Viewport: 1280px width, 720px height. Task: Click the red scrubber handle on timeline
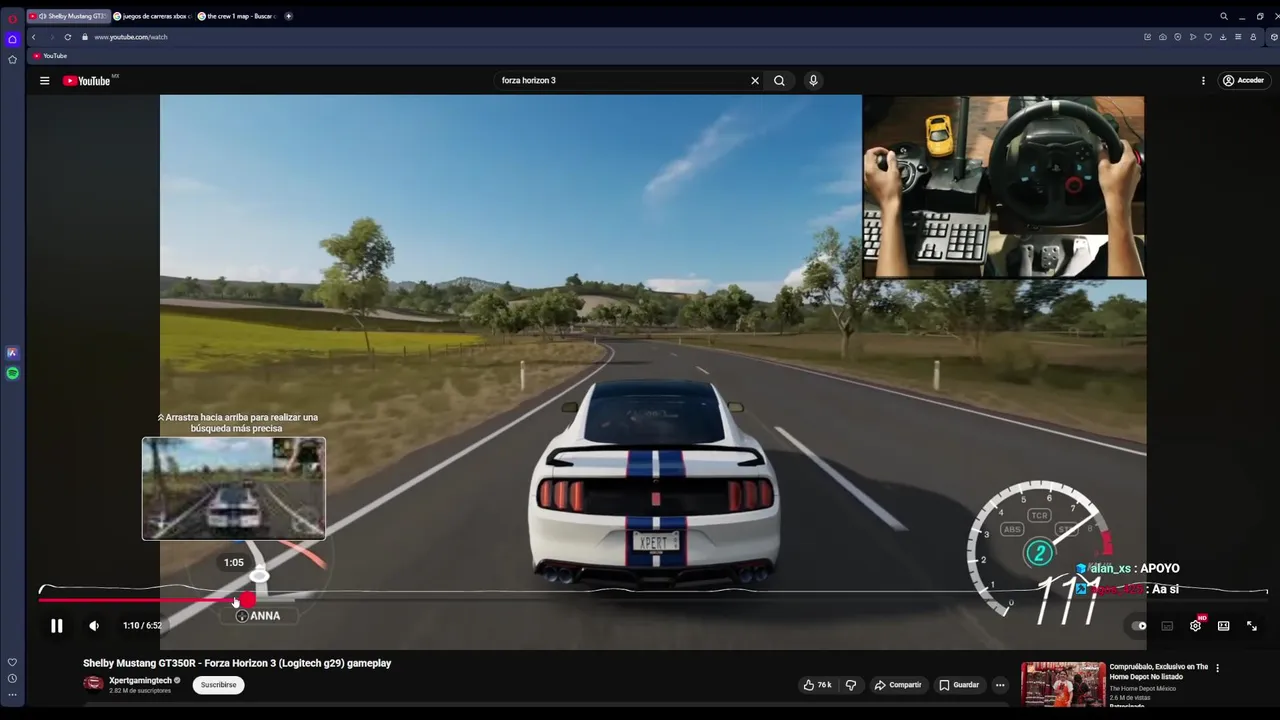coord(247,600)
